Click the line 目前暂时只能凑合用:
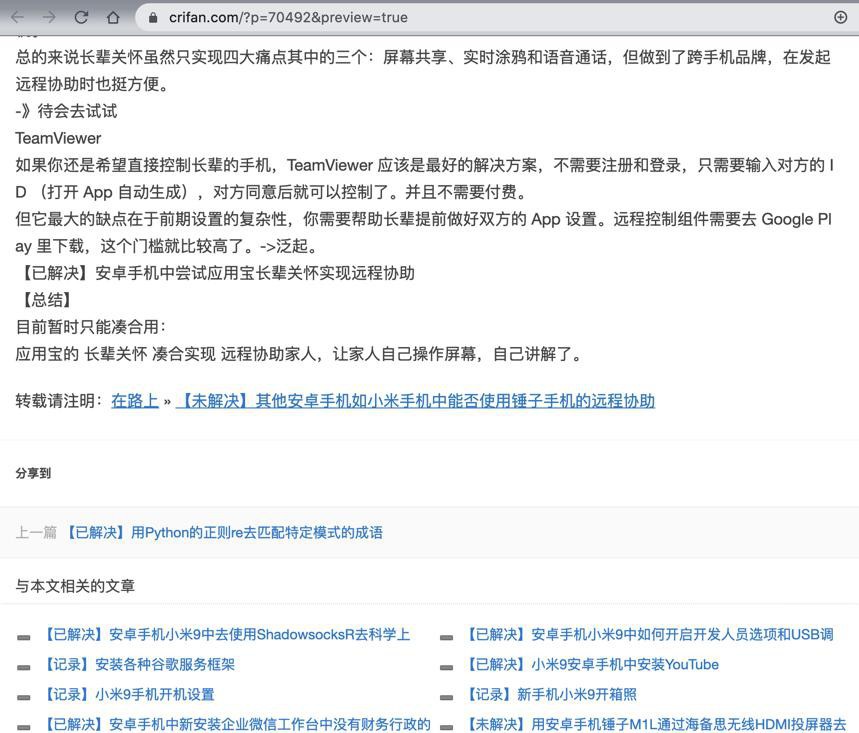 point(90,327)
